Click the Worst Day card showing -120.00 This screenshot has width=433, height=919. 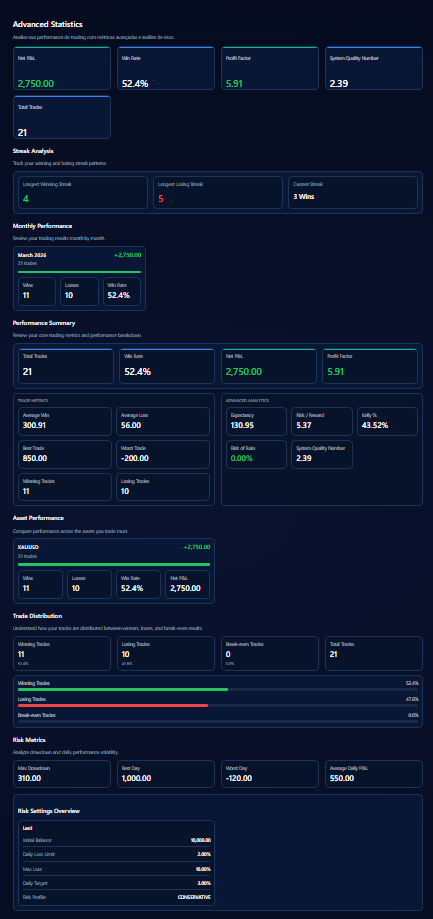270,774
